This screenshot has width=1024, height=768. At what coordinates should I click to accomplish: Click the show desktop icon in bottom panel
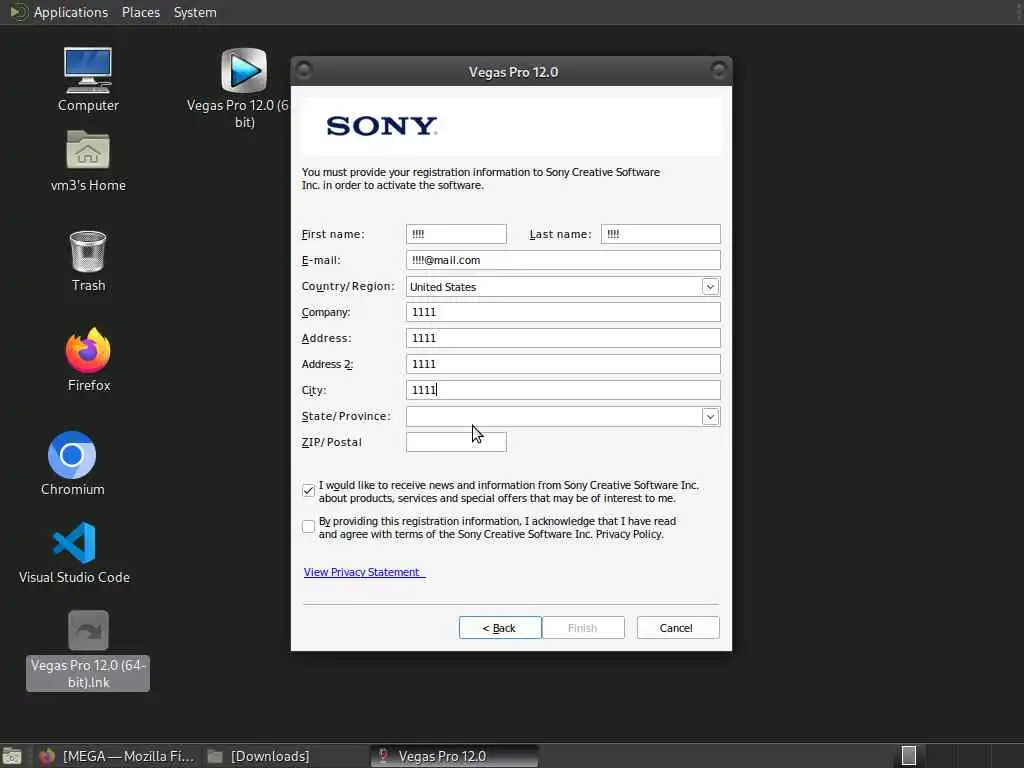(12, 756)
